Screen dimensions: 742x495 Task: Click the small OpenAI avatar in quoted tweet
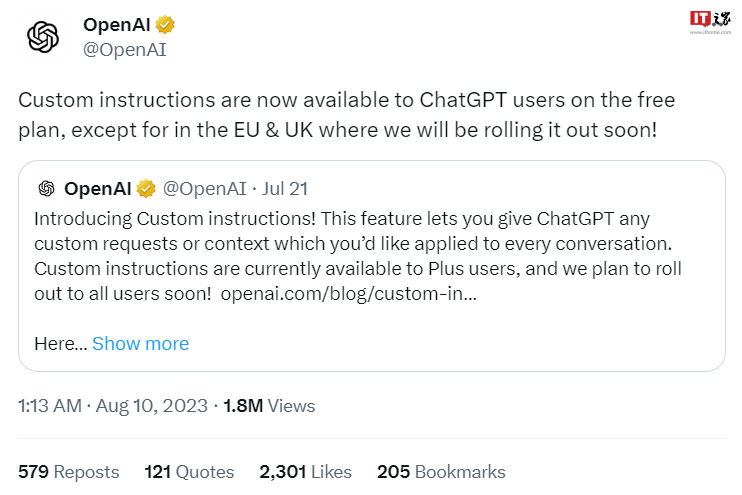click(46, 188)
